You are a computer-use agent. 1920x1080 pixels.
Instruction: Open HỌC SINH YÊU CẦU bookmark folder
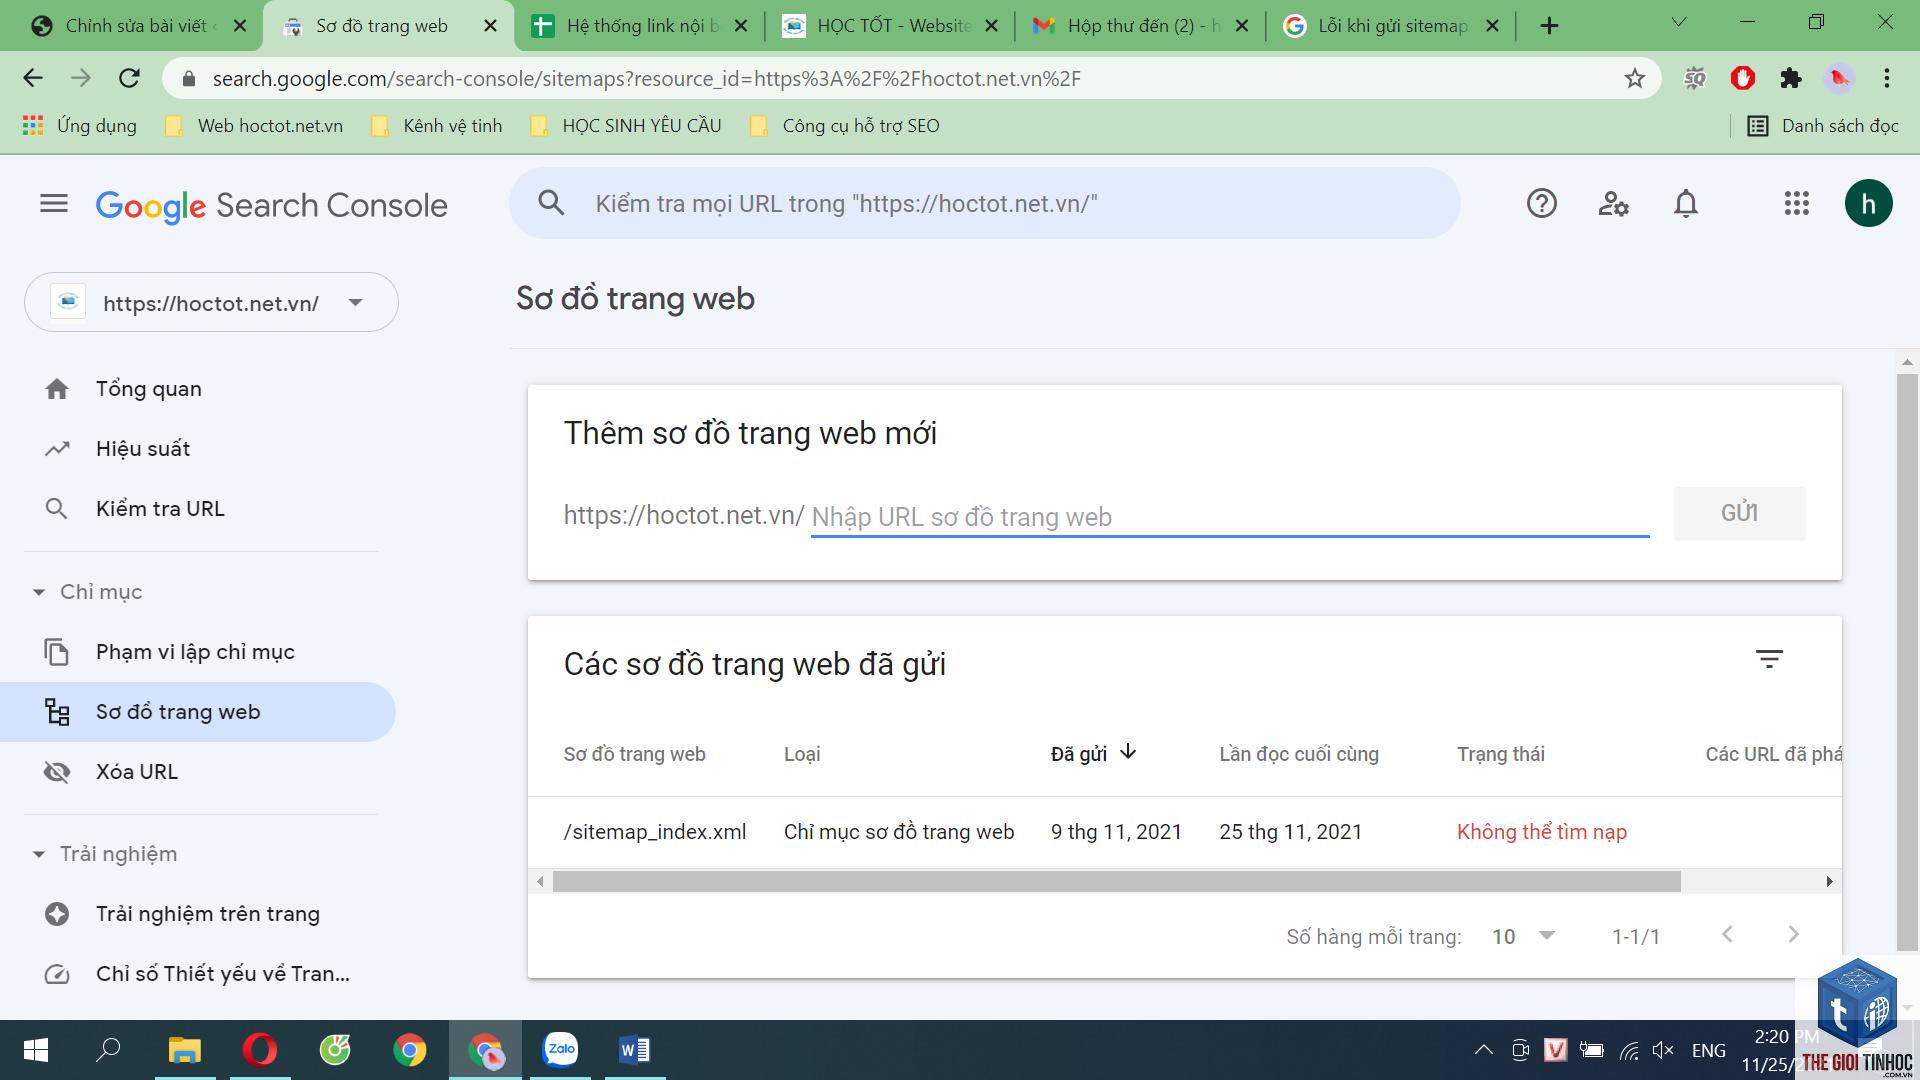point(626,126)
